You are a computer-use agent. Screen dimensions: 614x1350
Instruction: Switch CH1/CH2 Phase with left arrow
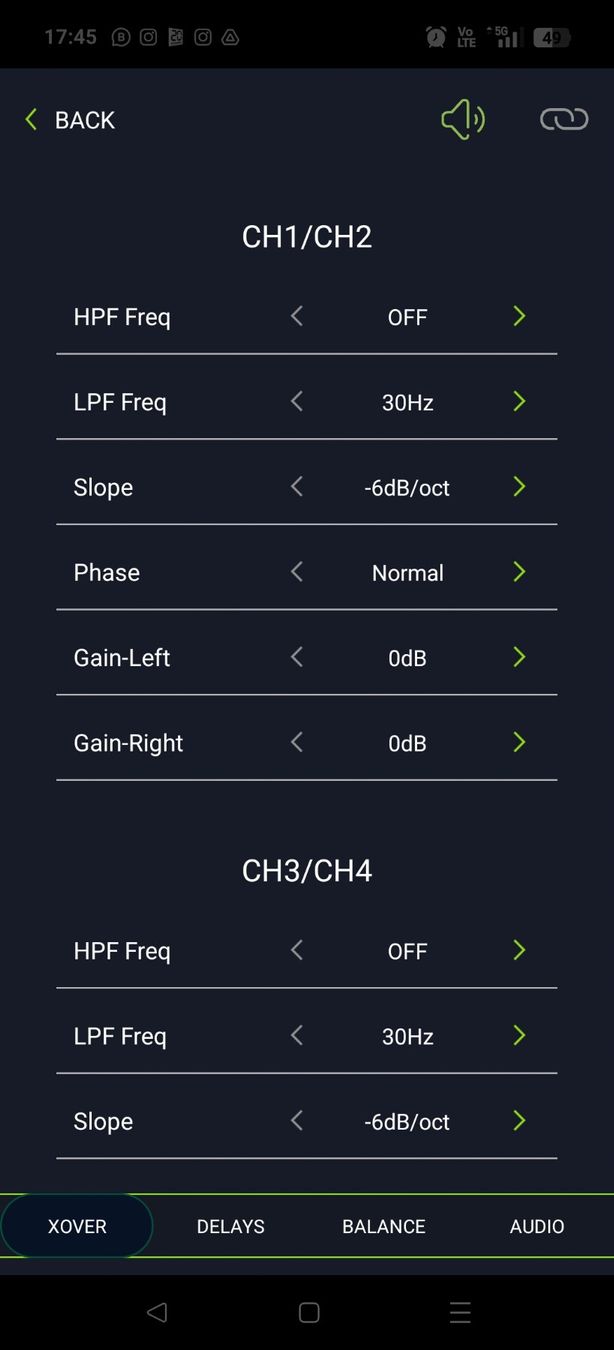tap(296, 572)
